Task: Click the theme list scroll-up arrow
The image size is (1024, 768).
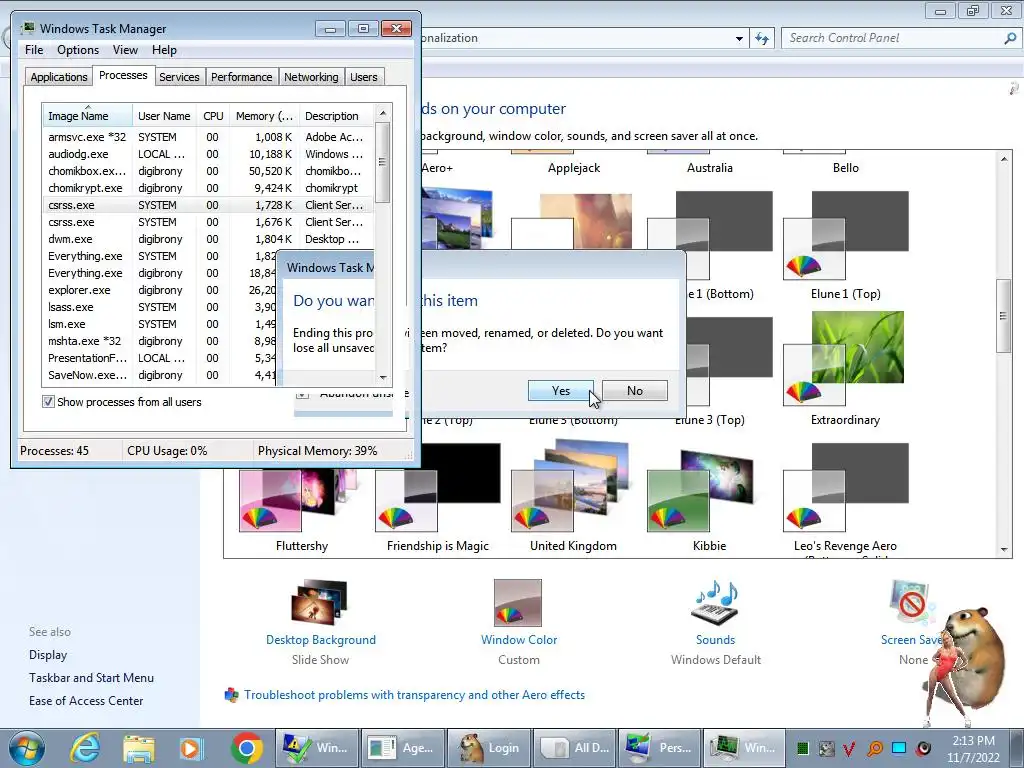Action: [x=1004, y=159]
